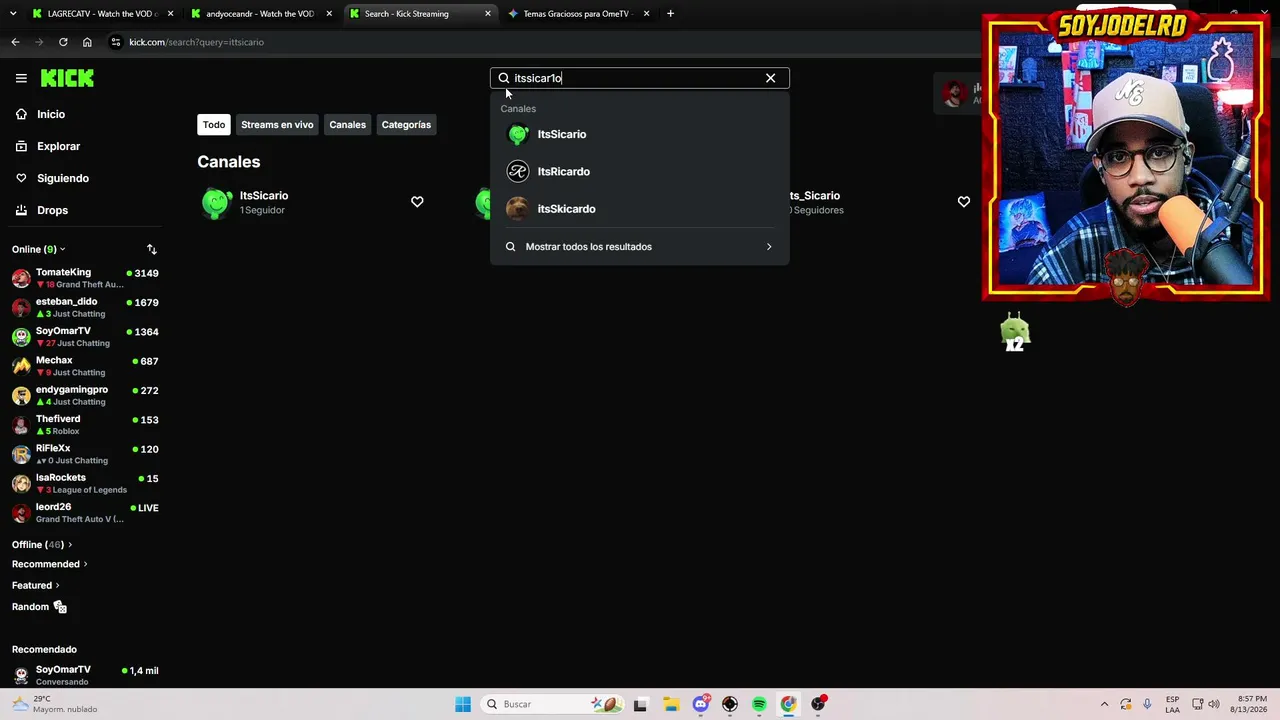Click the green KICK logo

tap(67, 78)
